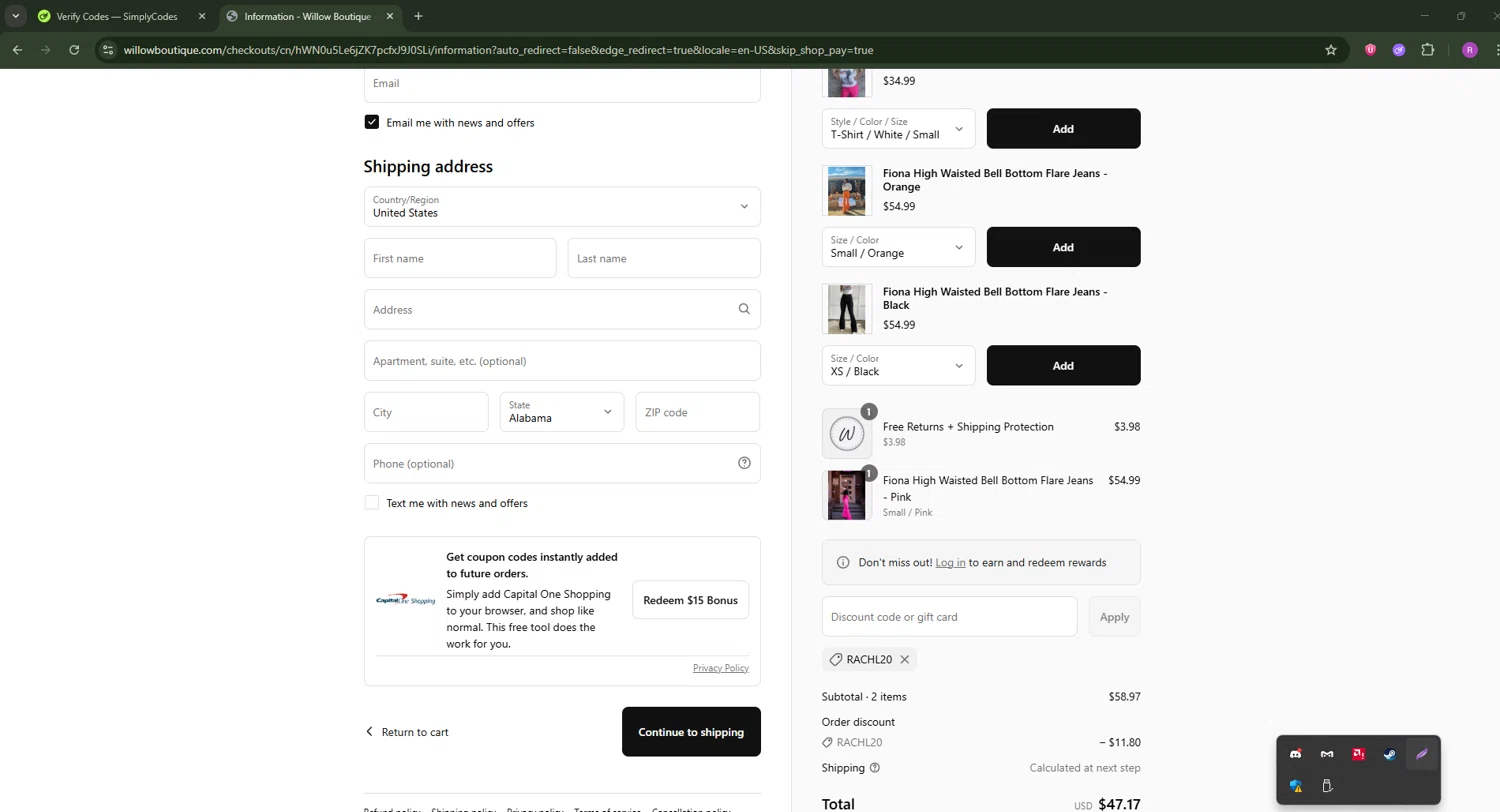Image resolution: width=1500 pixels, height=812 pixels.
Task: Open the tab search dropdown arrow
Action: 16,16
